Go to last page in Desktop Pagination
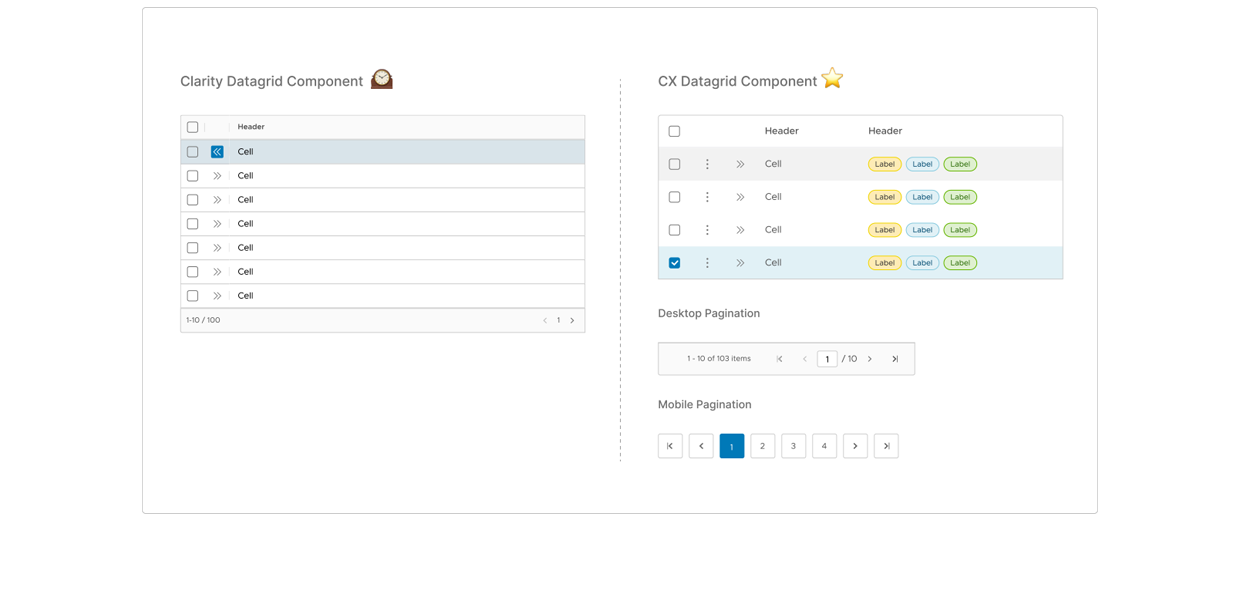 [x=895, y=359]
